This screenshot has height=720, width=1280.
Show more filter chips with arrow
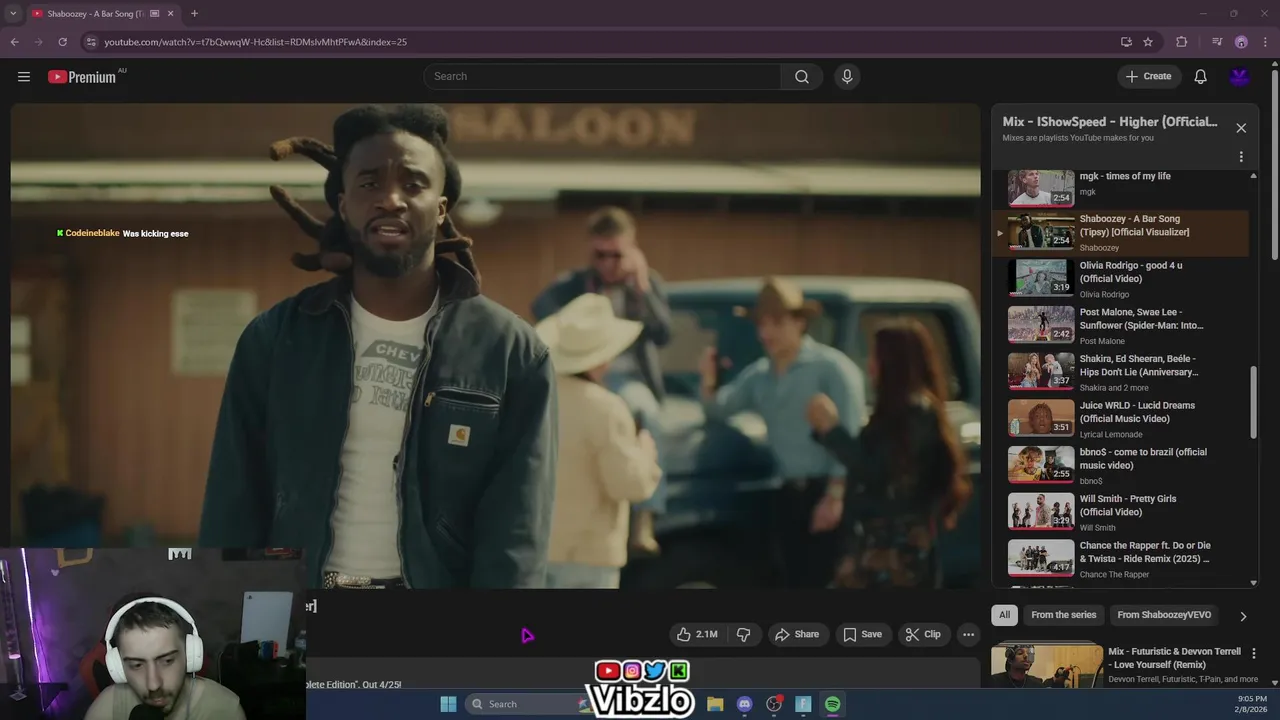coord(1243,616)
